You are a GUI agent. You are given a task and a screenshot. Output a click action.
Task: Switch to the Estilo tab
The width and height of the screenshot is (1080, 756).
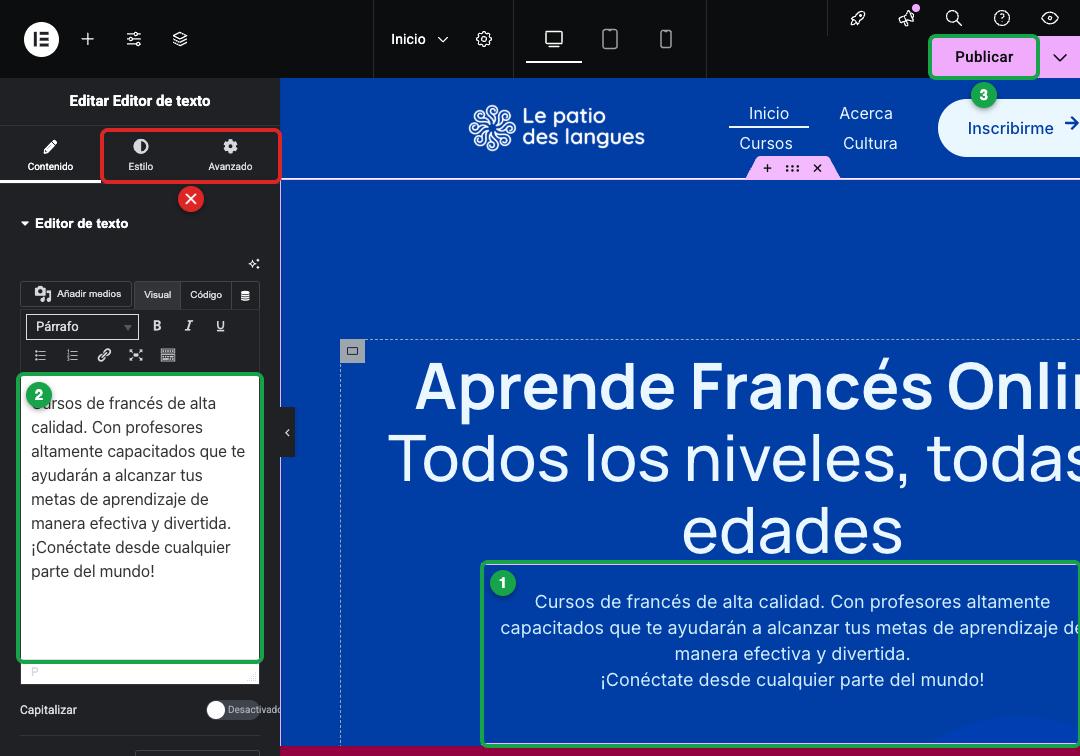click(141, 155)
